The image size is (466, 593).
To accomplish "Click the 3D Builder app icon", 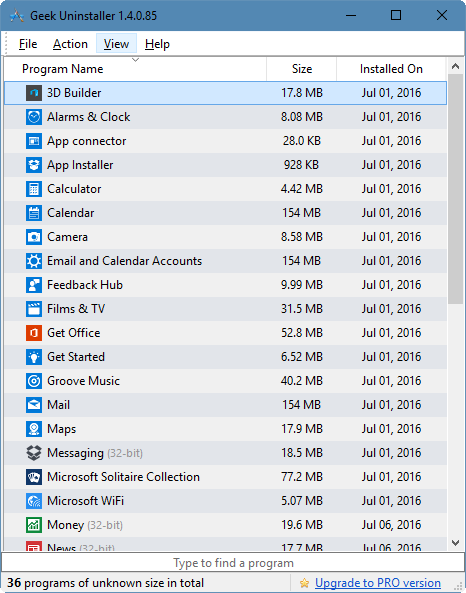I will pyautogui.click(x=34, y=93).
